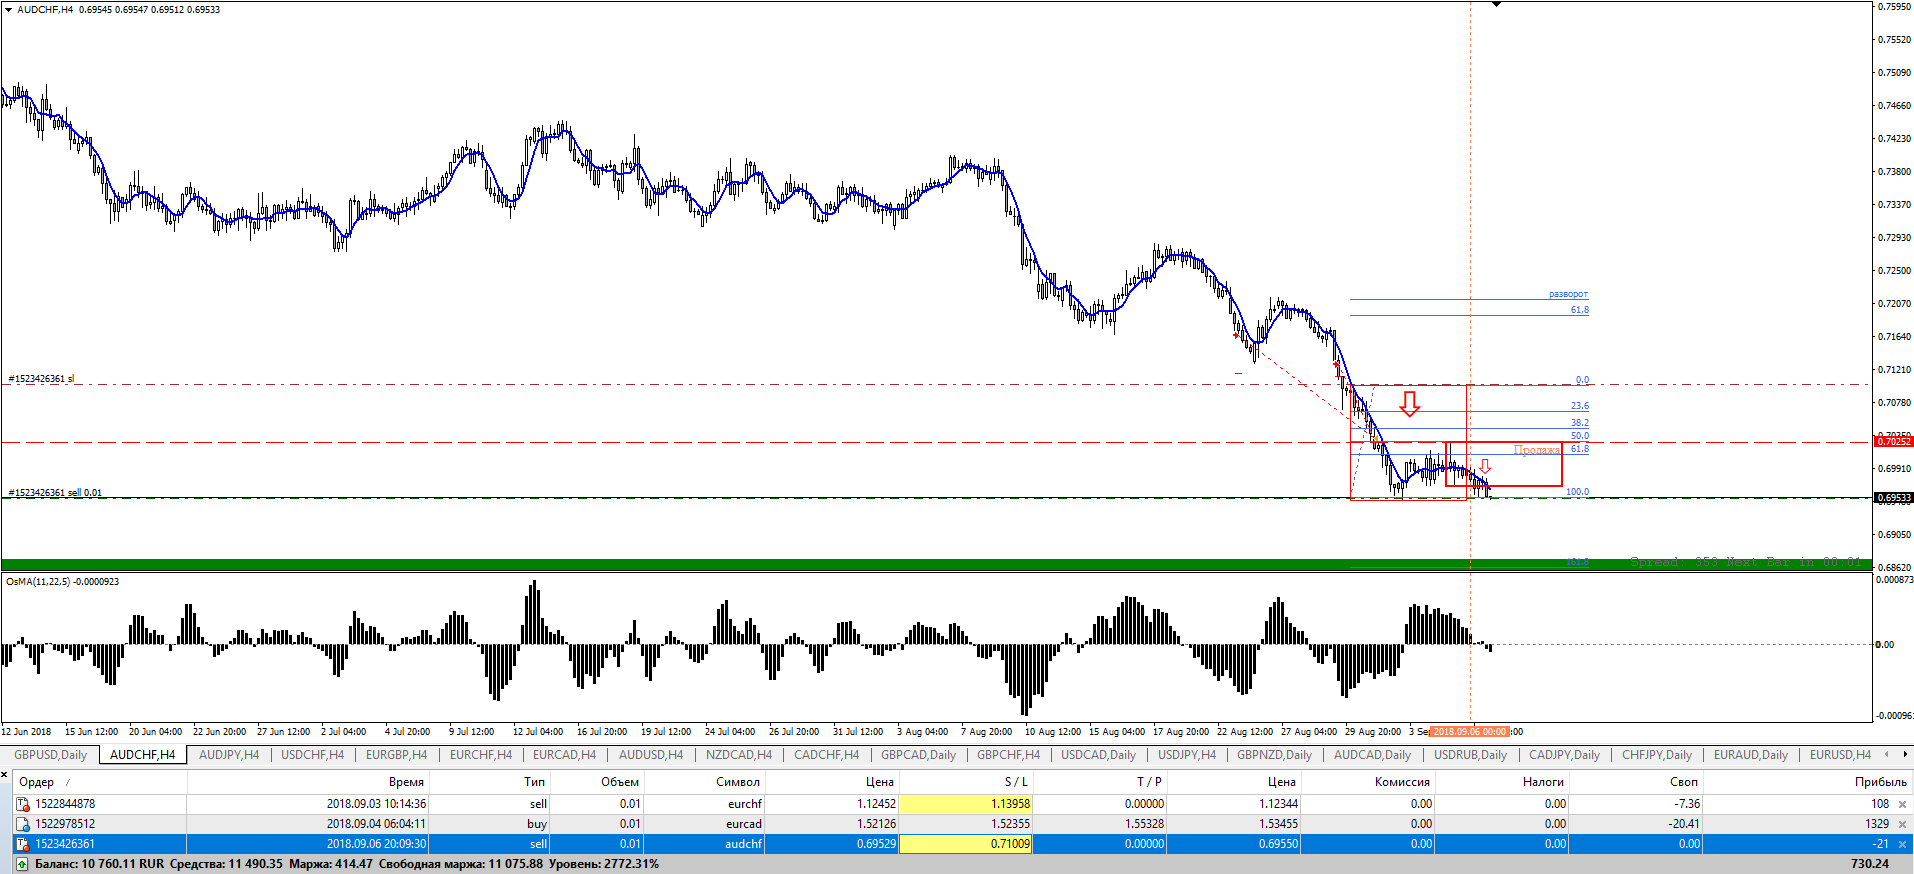Click the buy order icon for 1522978512
Viewport: 1914px width, 874px height.
point(22,824)
